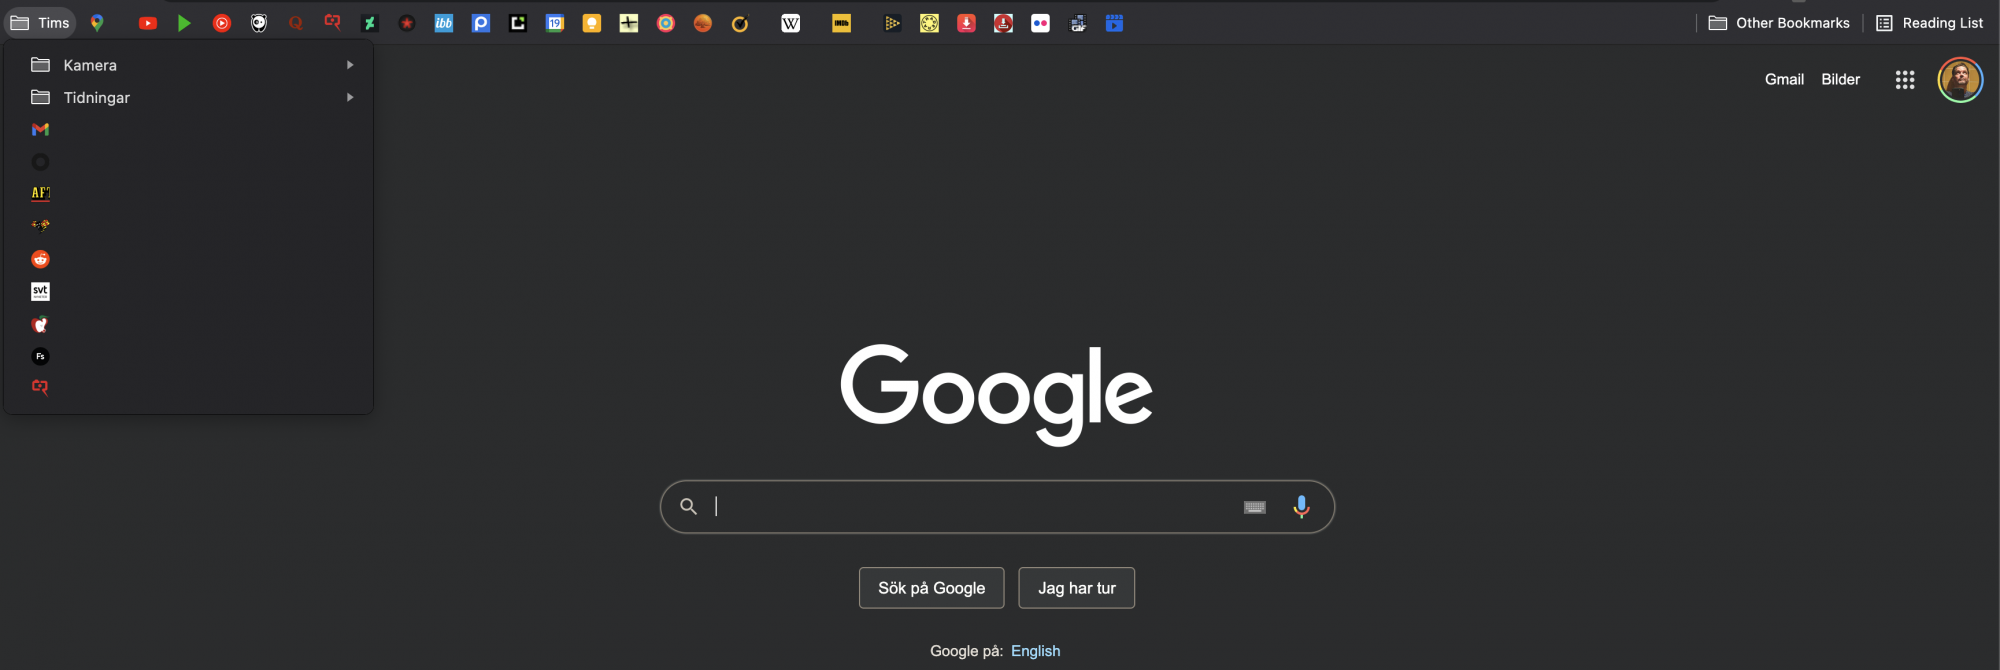Open the Reddit bookmark in Tims menu
Screen dimensions: 2000x670
tap(41, 259)
